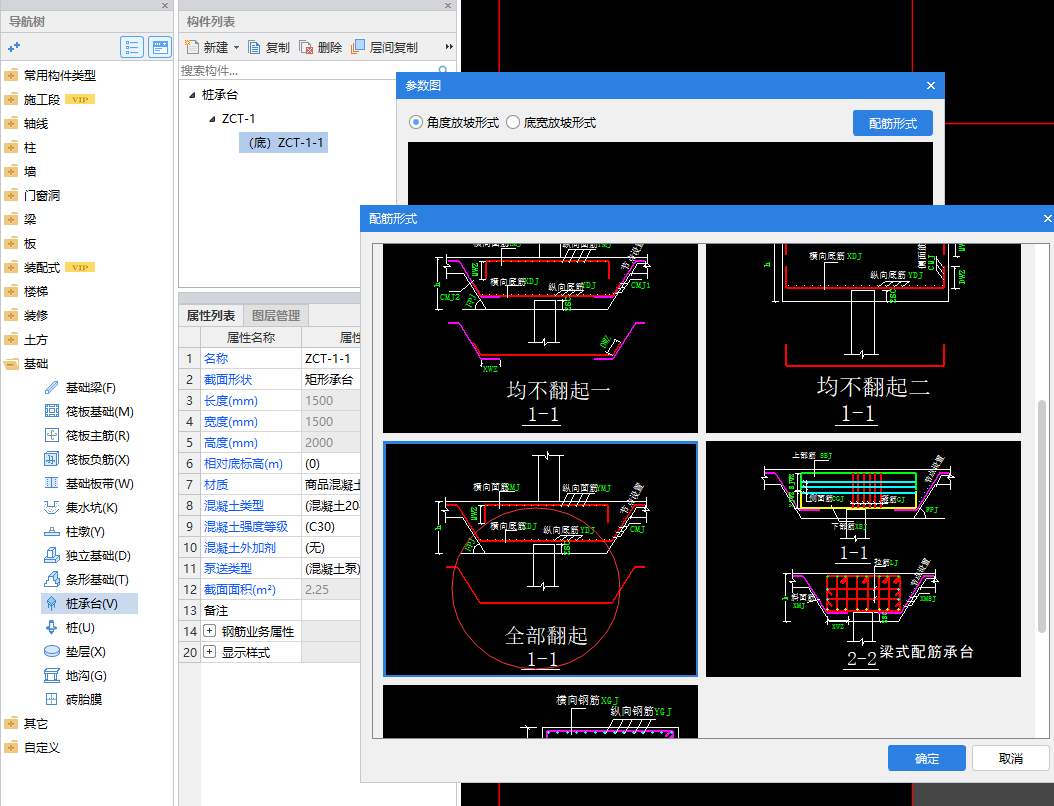Select 基础梁(F) in the navigation tree
Viewport: 1054px width, 806px height.
90,388
